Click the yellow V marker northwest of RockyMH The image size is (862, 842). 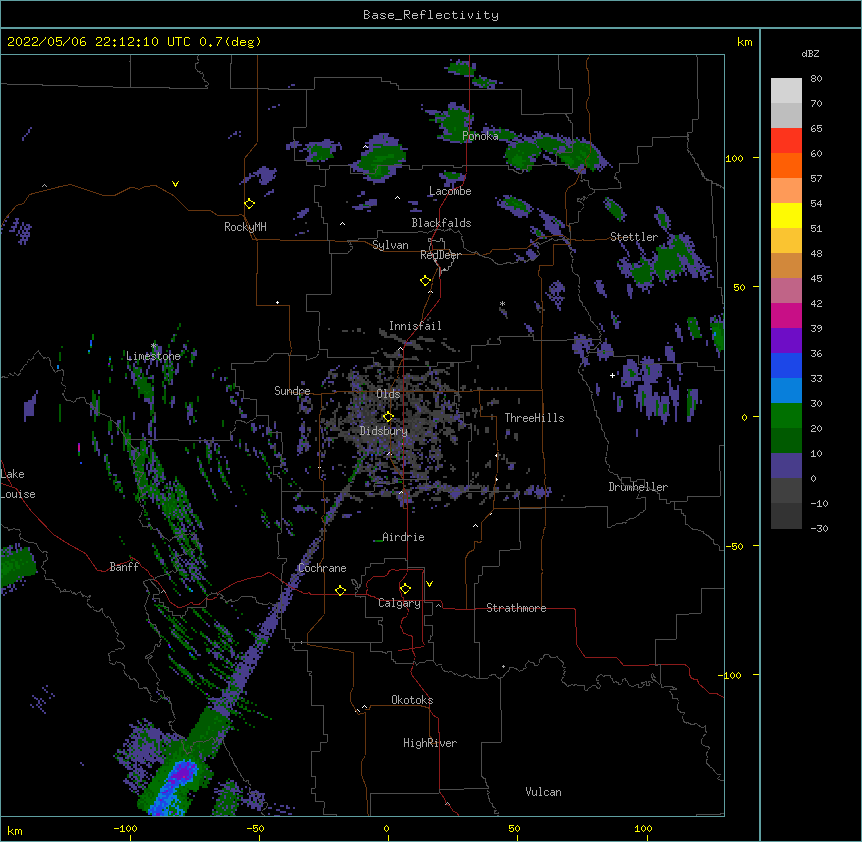point(175,184)
